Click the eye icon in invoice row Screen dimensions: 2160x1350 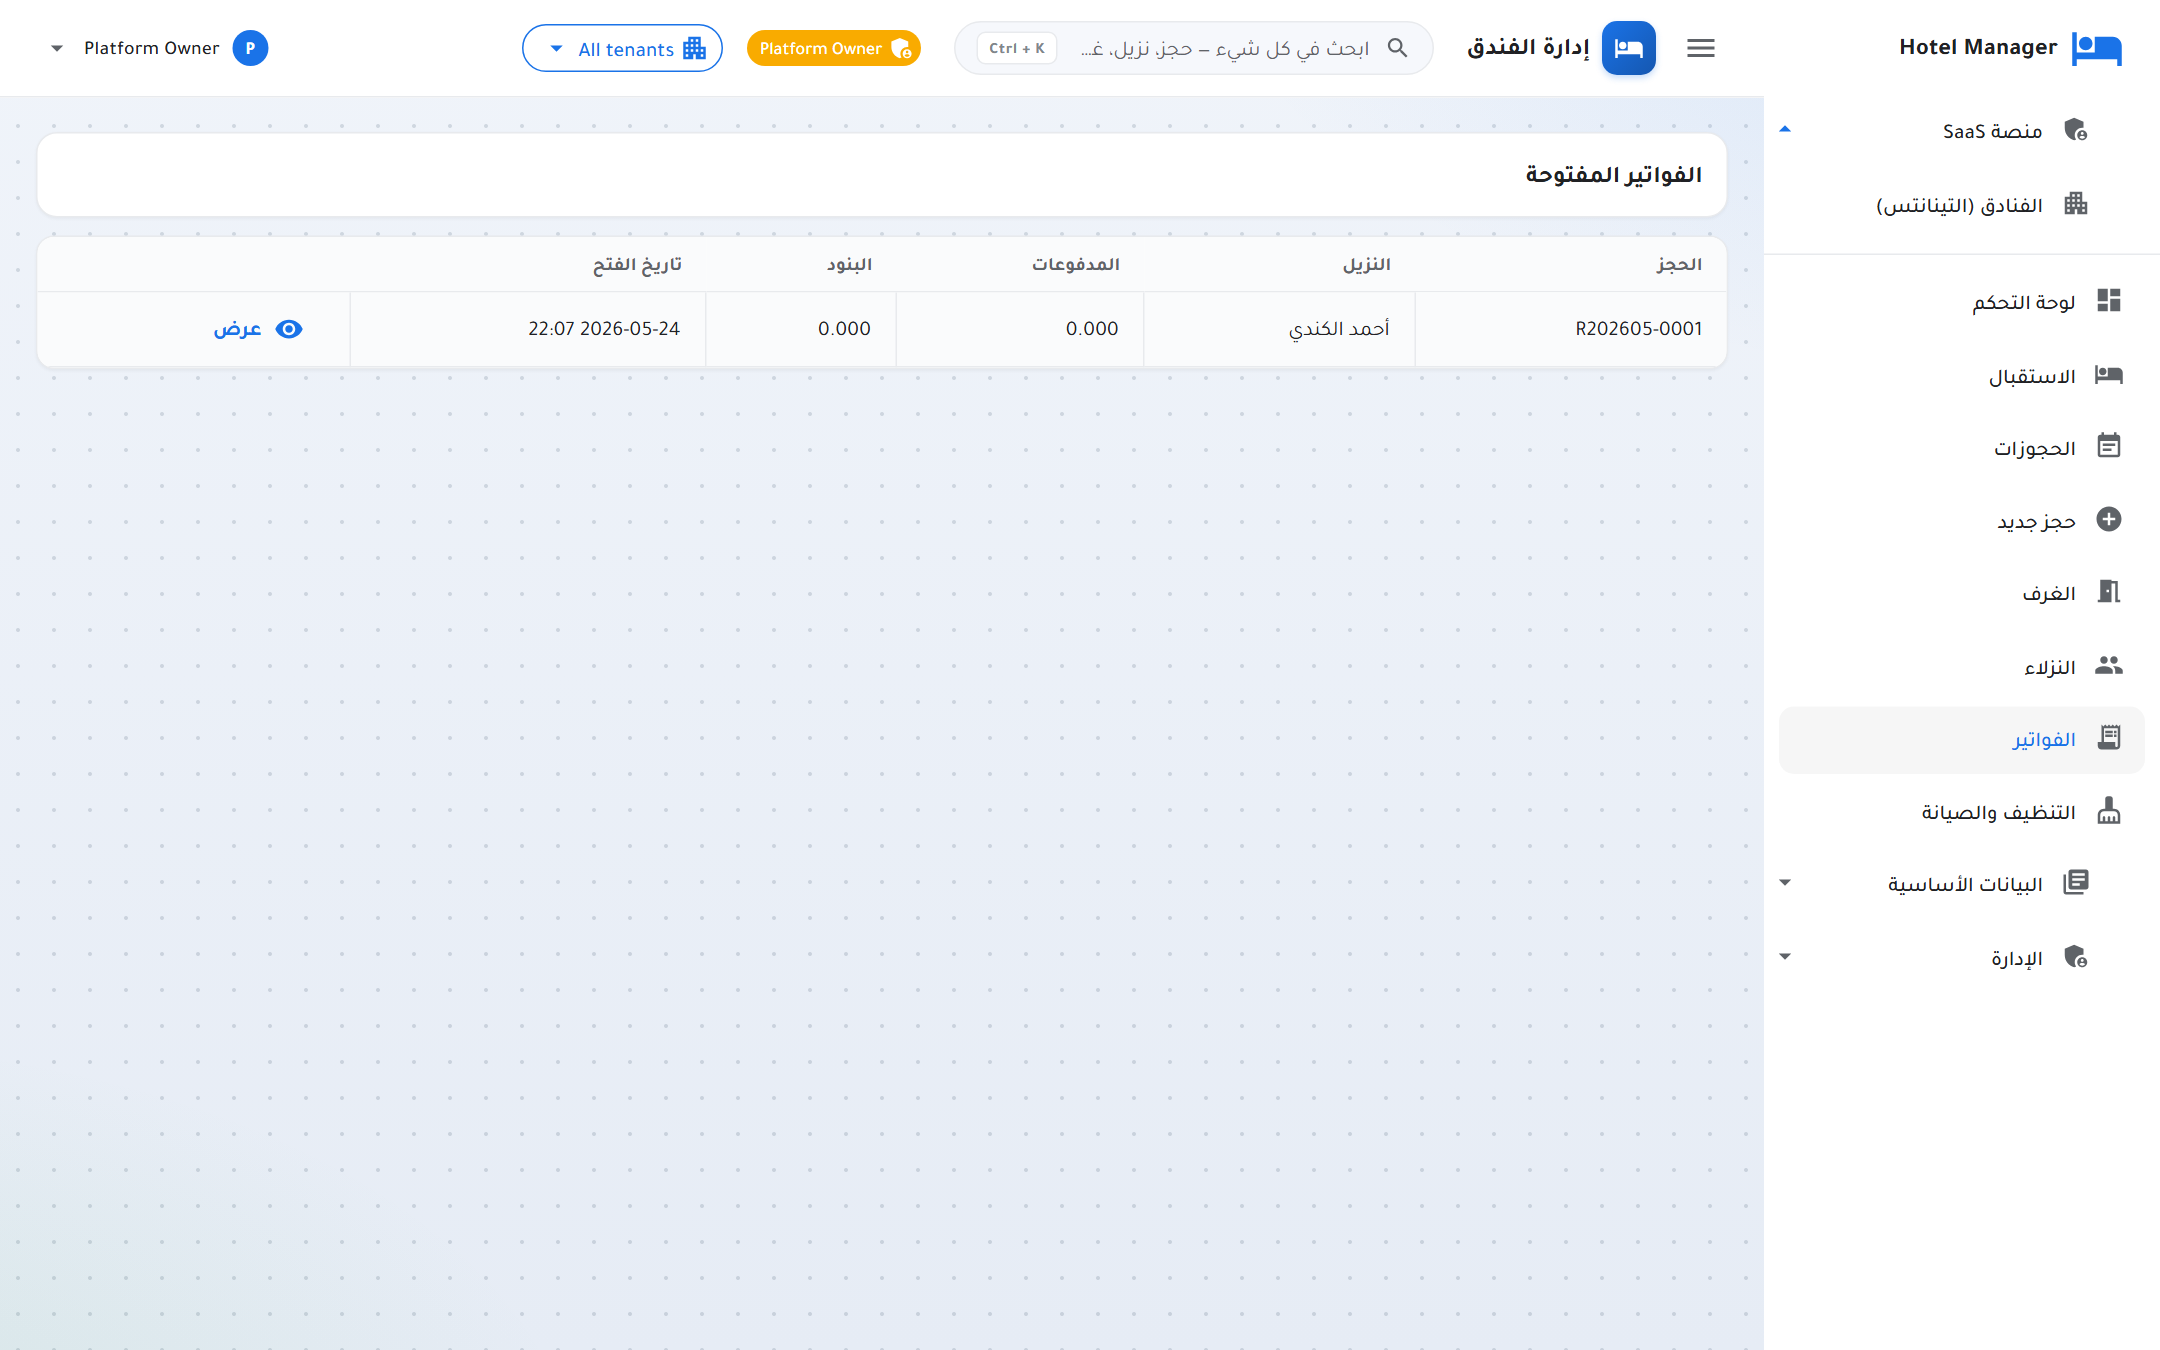[x=289, y=329]
